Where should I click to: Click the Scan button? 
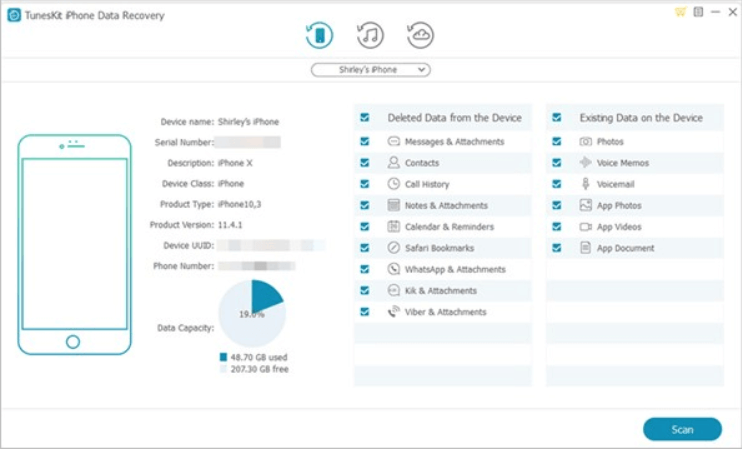point(682,429)
